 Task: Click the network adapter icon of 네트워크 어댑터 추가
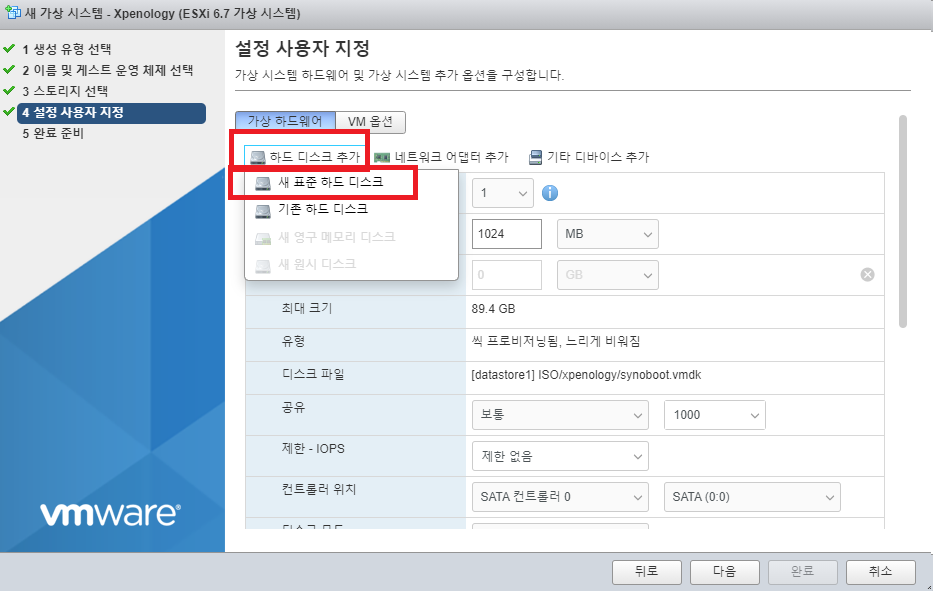[x=382, y=158]
